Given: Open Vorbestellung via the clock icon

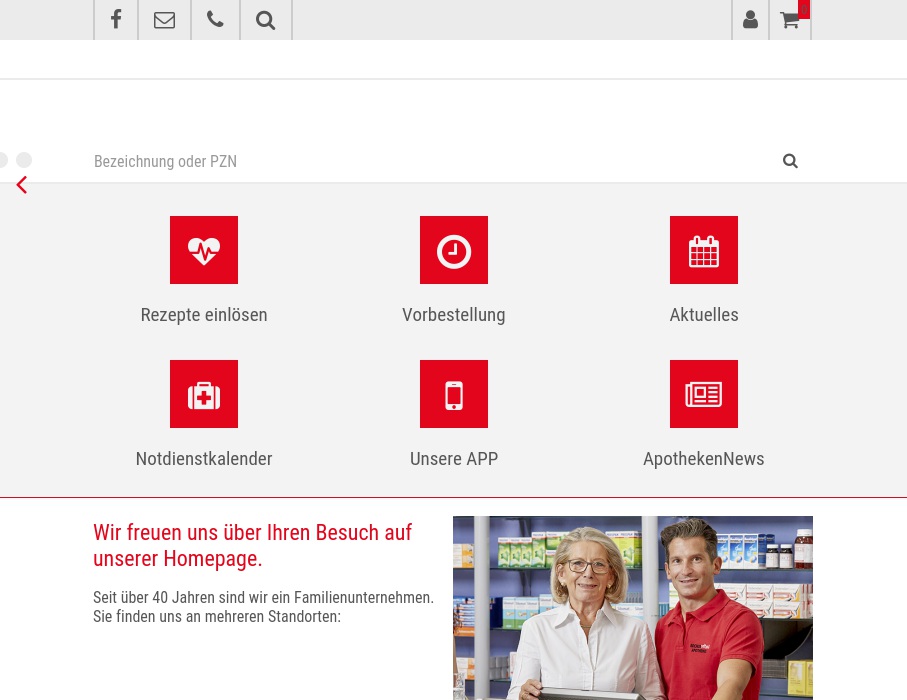Looking at the screenshot, I should pyautogui.click(x=453, y=250).
